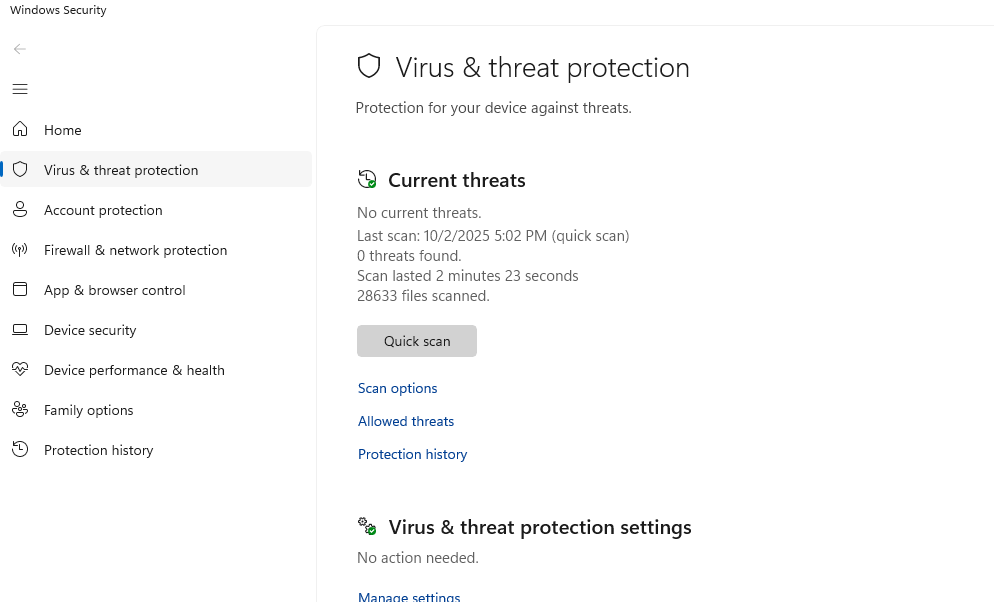Open the Scan options link

[398, 388]
